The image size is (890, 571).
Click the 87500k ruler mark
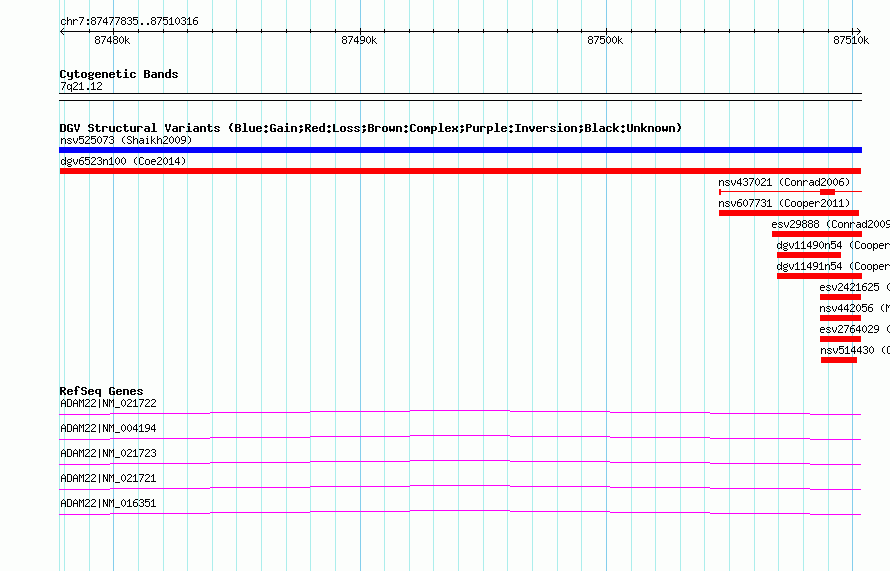(605, 40)
